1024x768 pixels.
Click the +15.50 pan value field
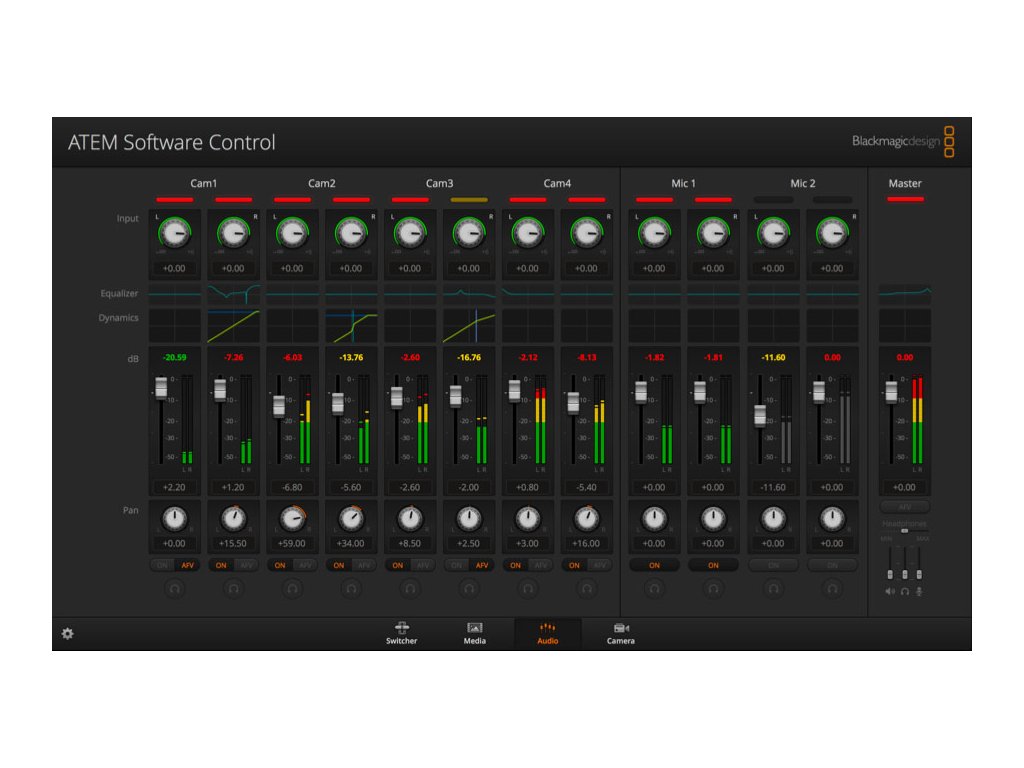coord(233,543)
